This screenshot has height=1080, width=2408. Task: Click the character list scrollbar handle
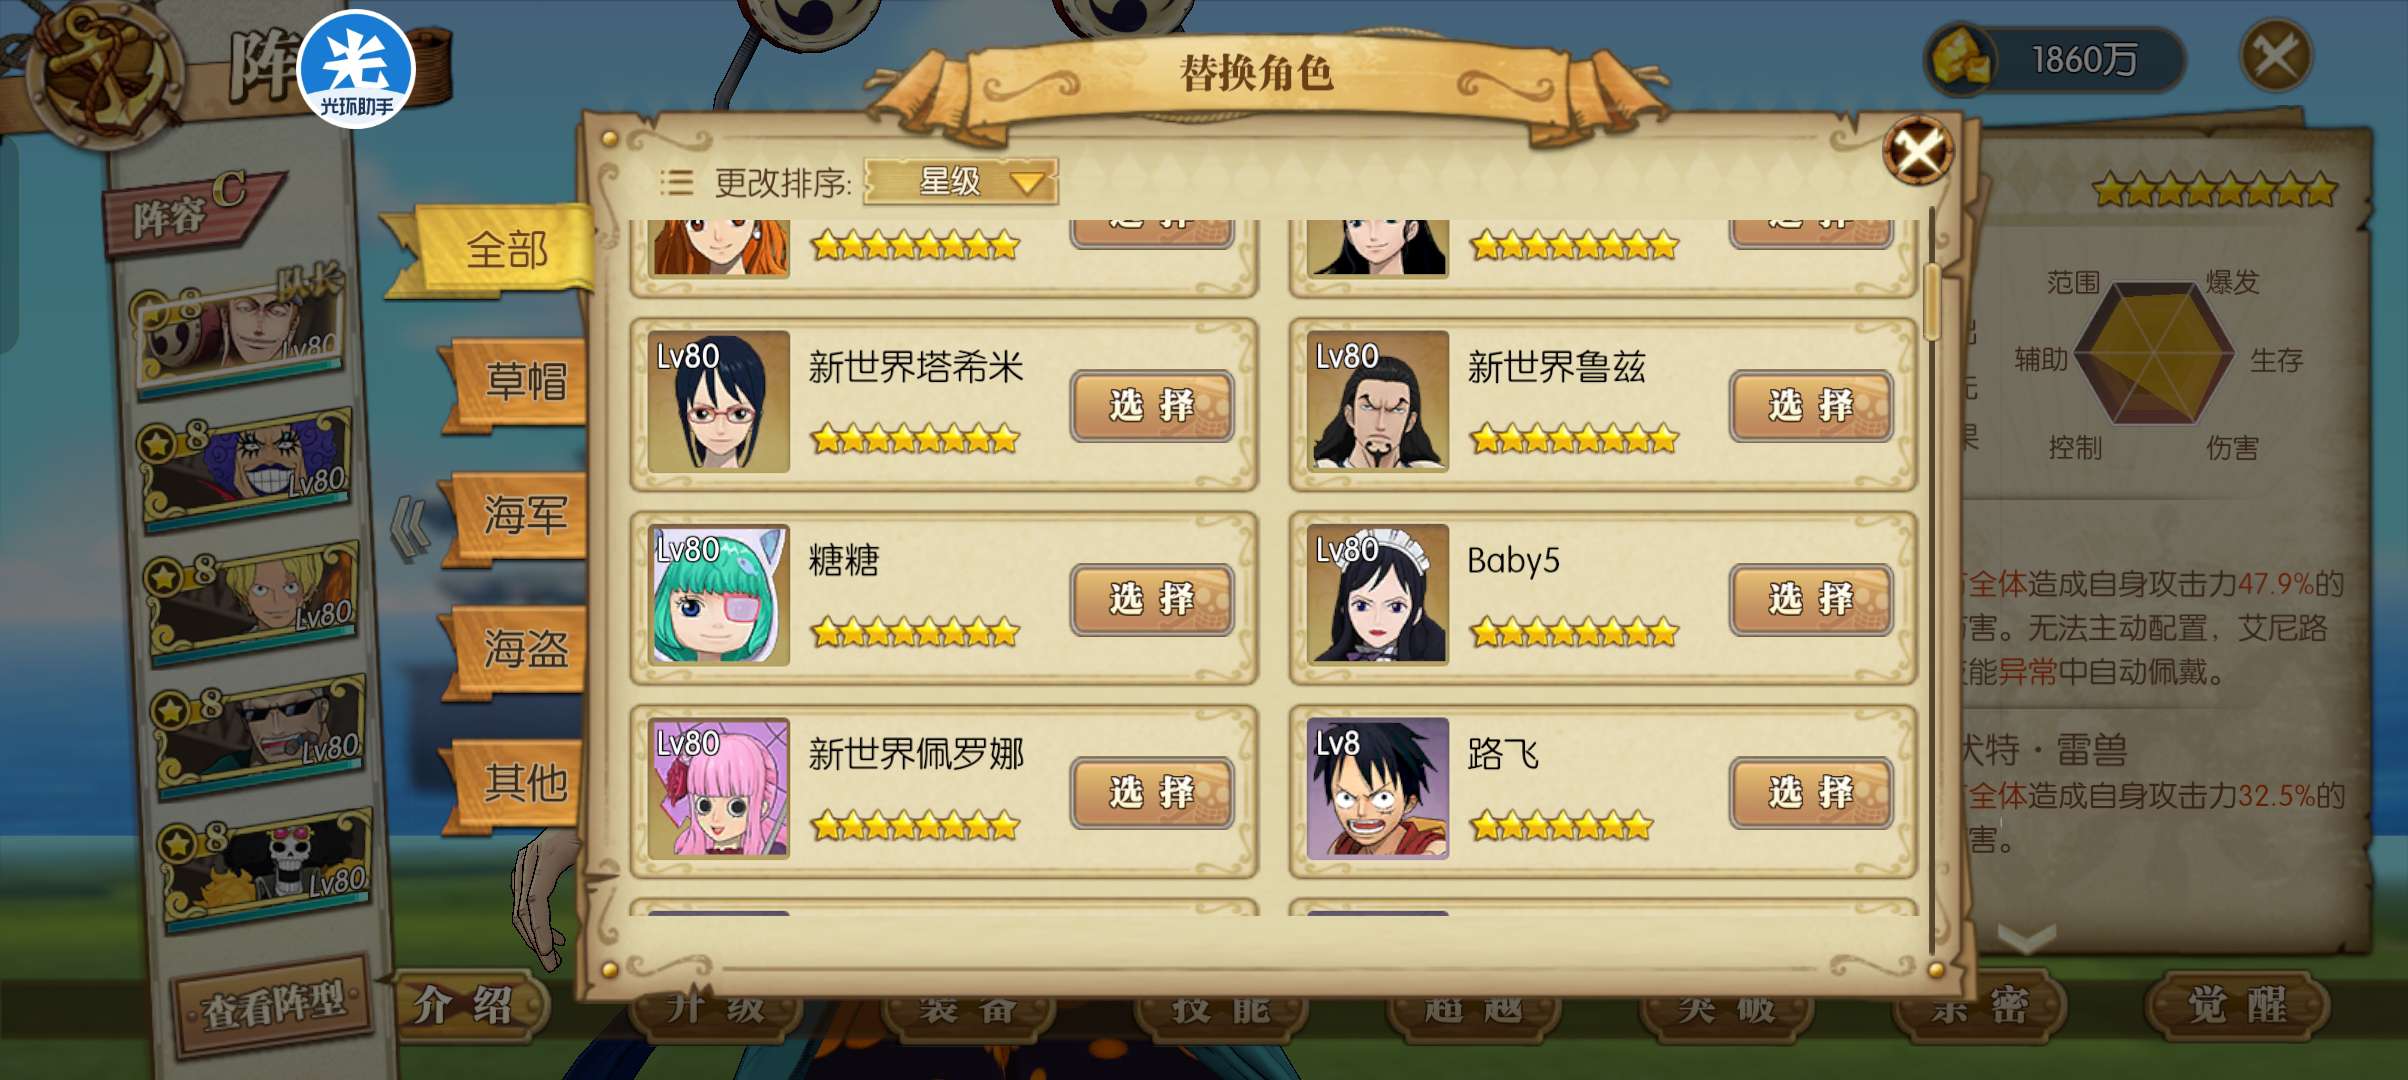tap(1931, 302)
